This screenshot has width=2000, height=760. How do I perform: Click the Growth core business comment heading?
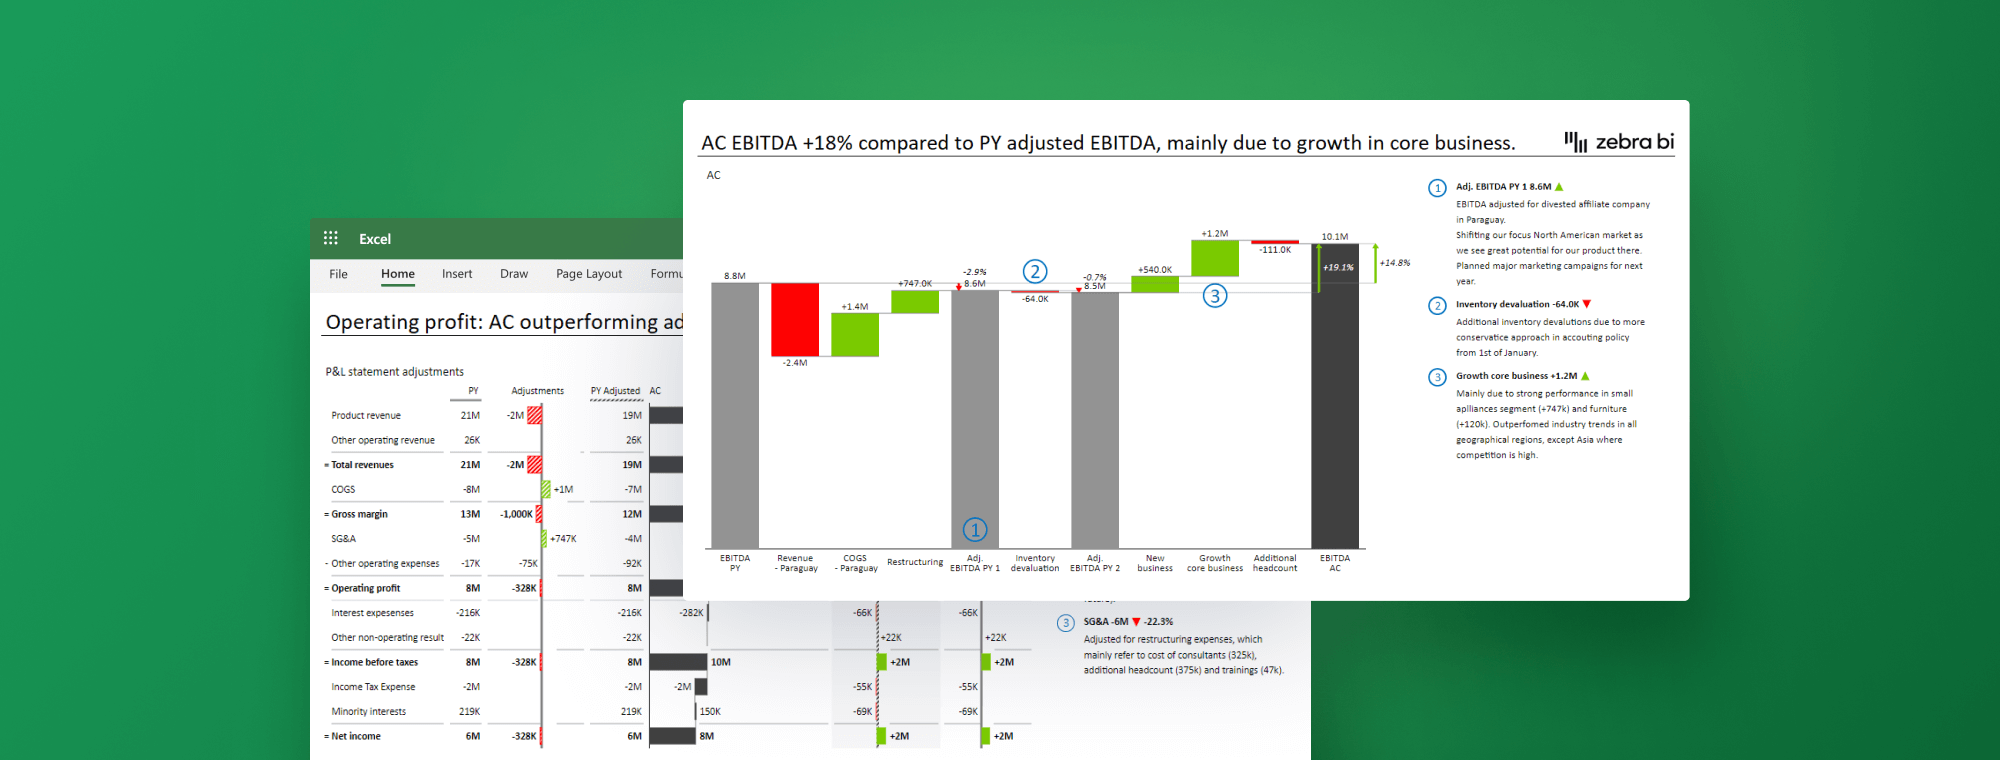click(x=1516, y=376)
